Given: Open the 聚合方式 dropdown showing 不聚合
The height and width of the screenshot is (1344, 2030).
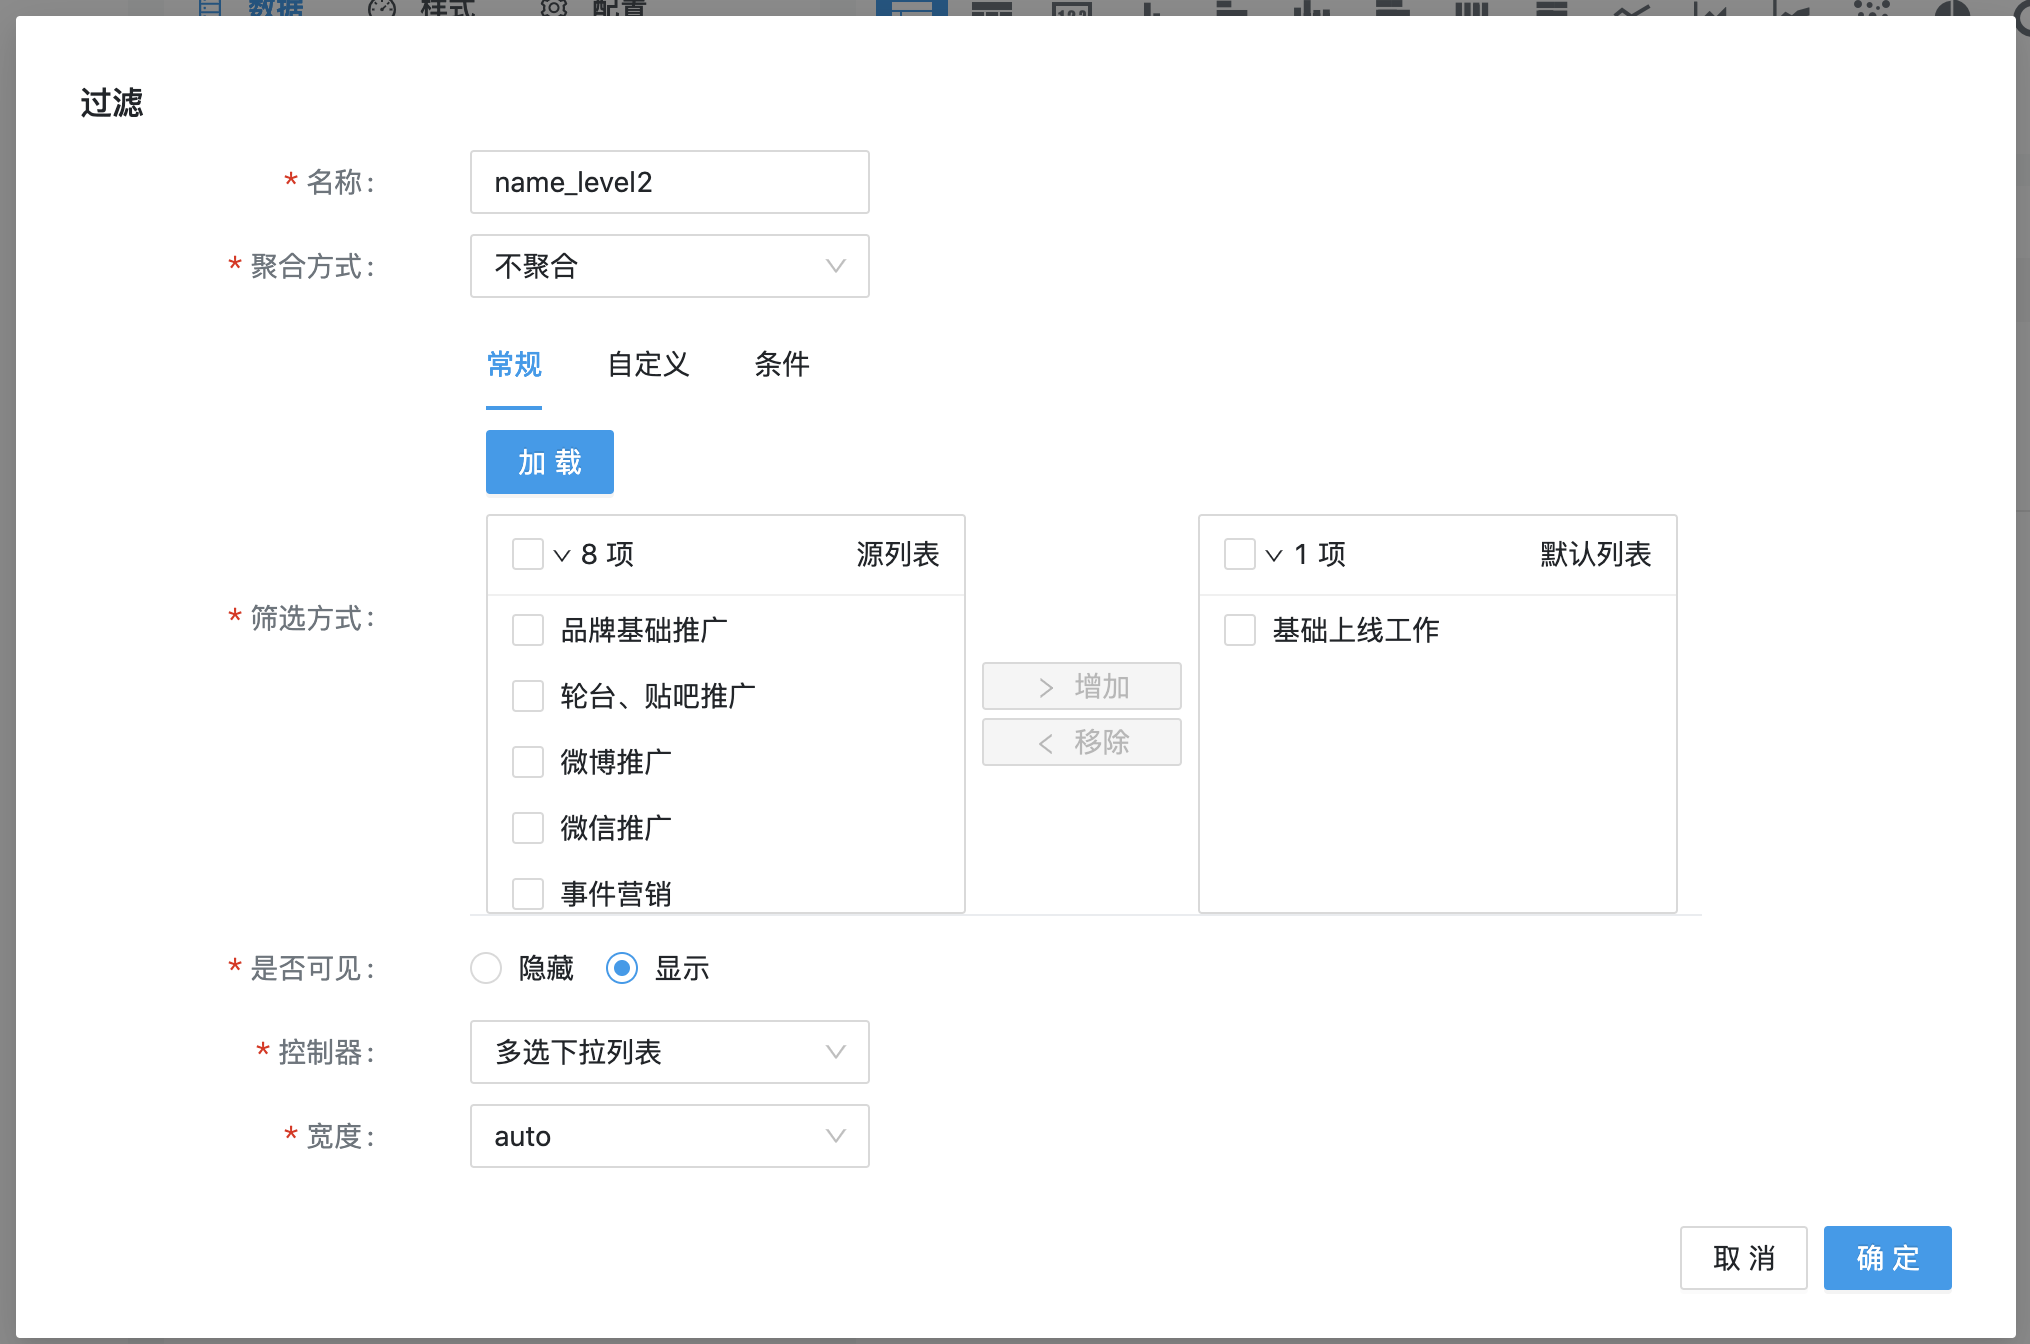Looking at the screenshot, I should tap(669, 266).
